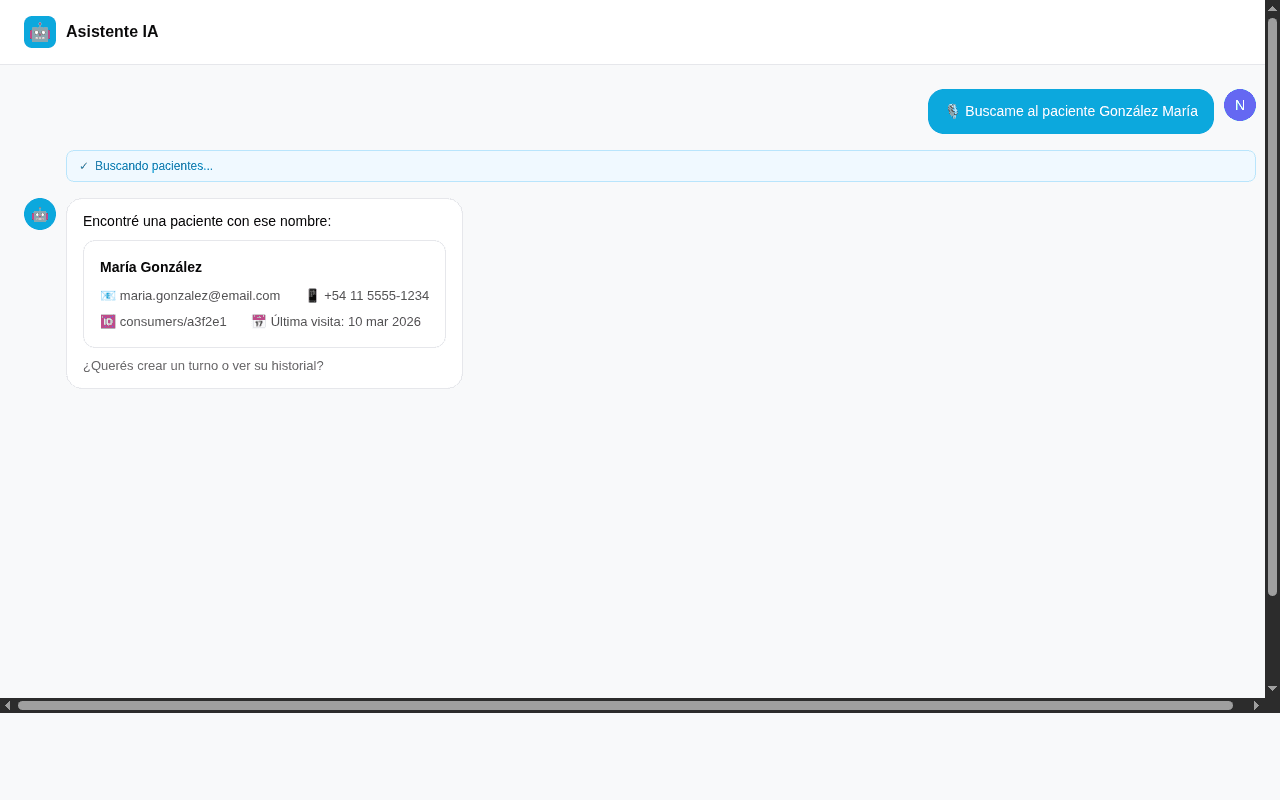
Task: Select the message 'Buscame al paciente González María'
Action: pos(1071,111)
